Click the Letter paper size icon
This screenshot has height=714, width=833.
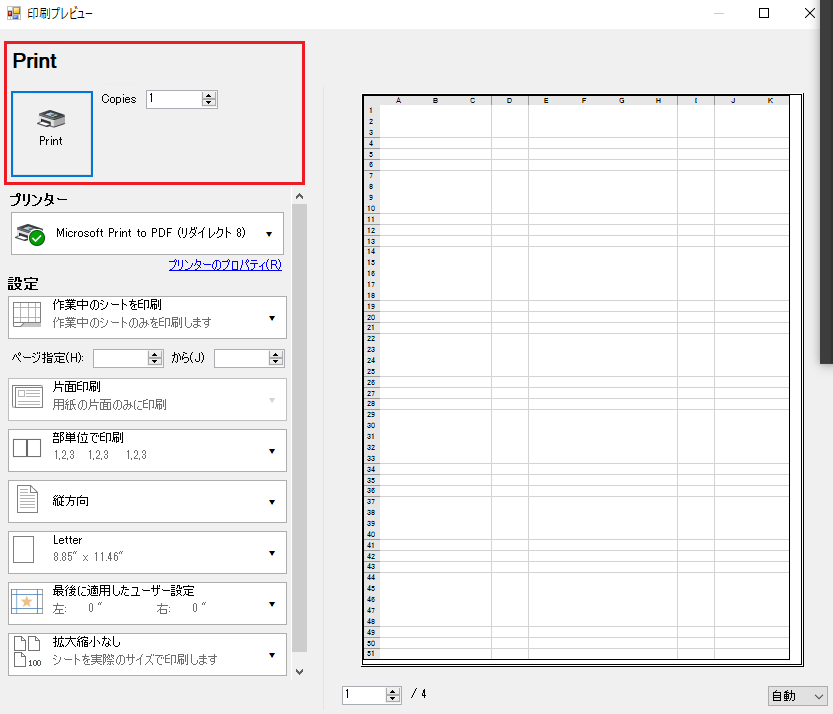click(23, 549)
